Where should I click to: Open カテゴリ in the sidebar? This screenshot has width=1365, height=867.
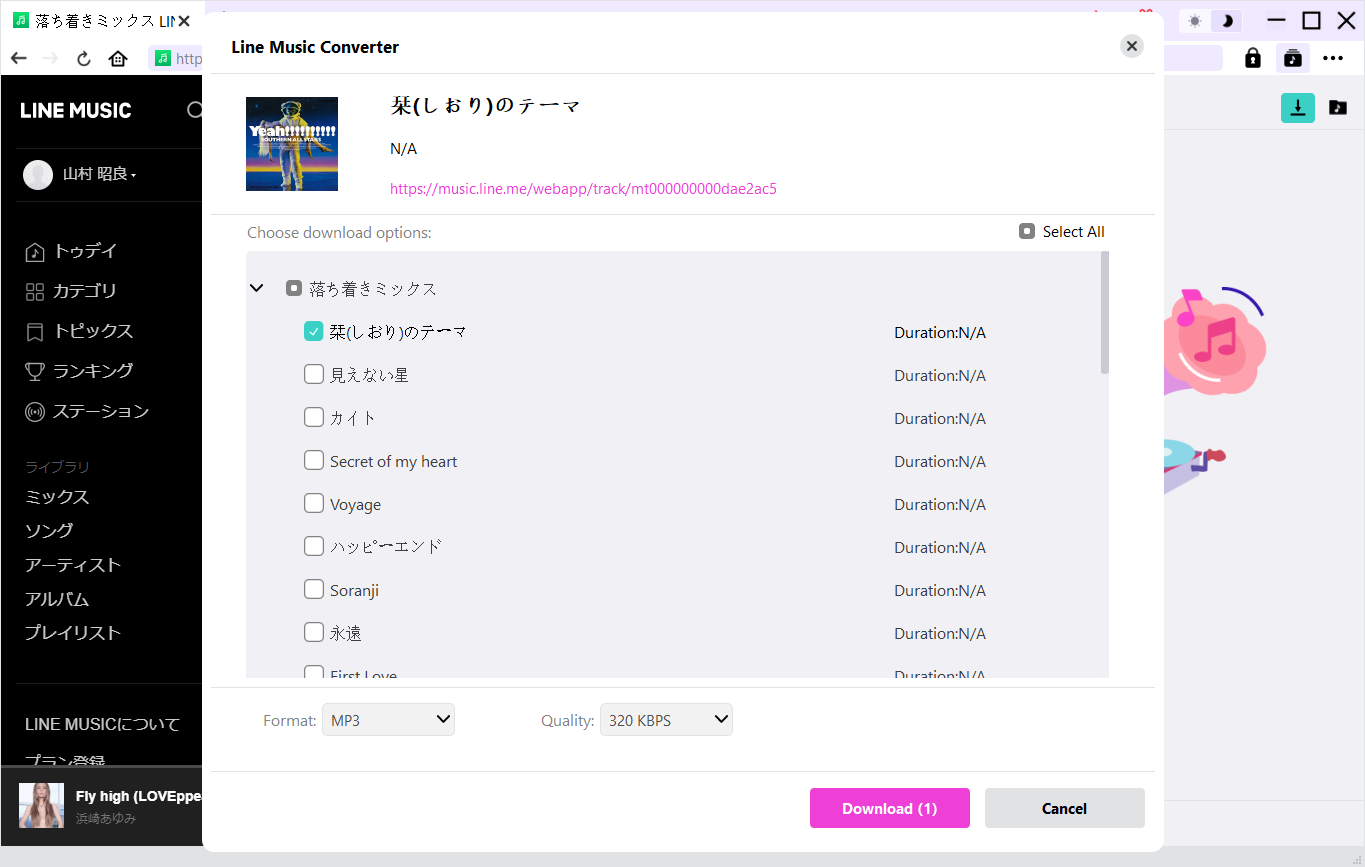click(72, 291)
